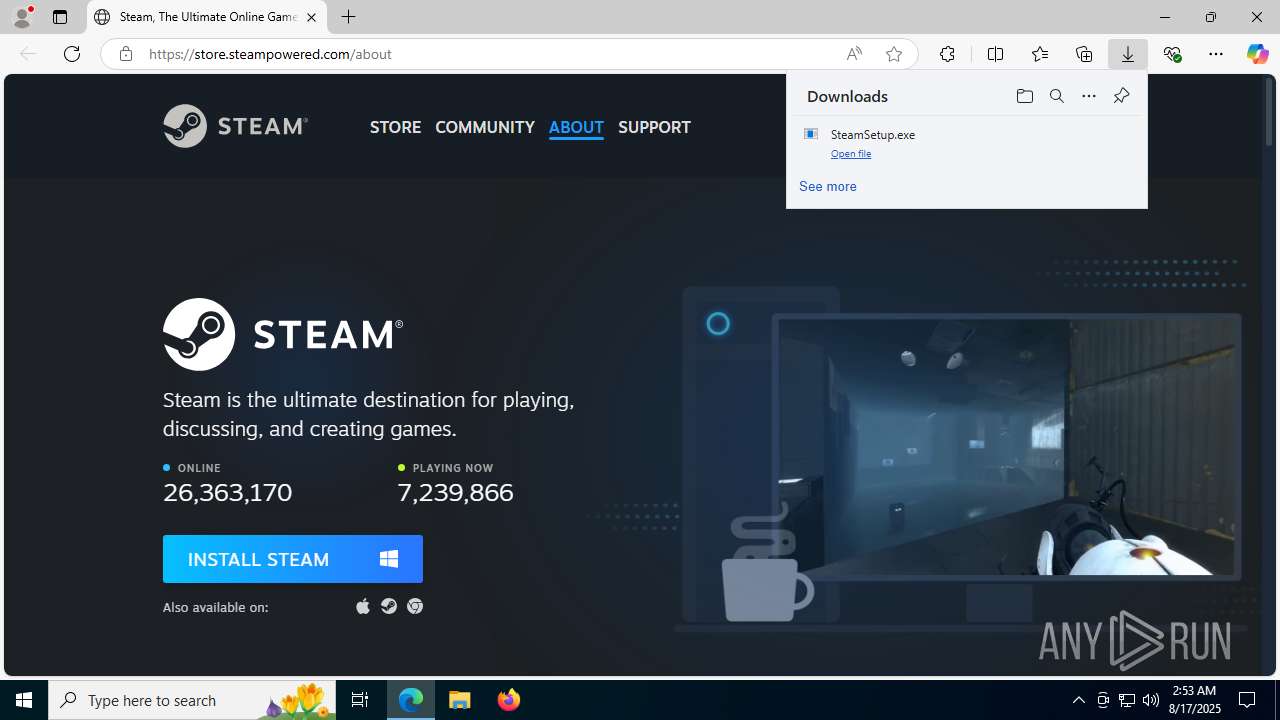Click Microsoft Edge taskbar icon
This screenshot has height=720, width=1280.
pos(411,700)
